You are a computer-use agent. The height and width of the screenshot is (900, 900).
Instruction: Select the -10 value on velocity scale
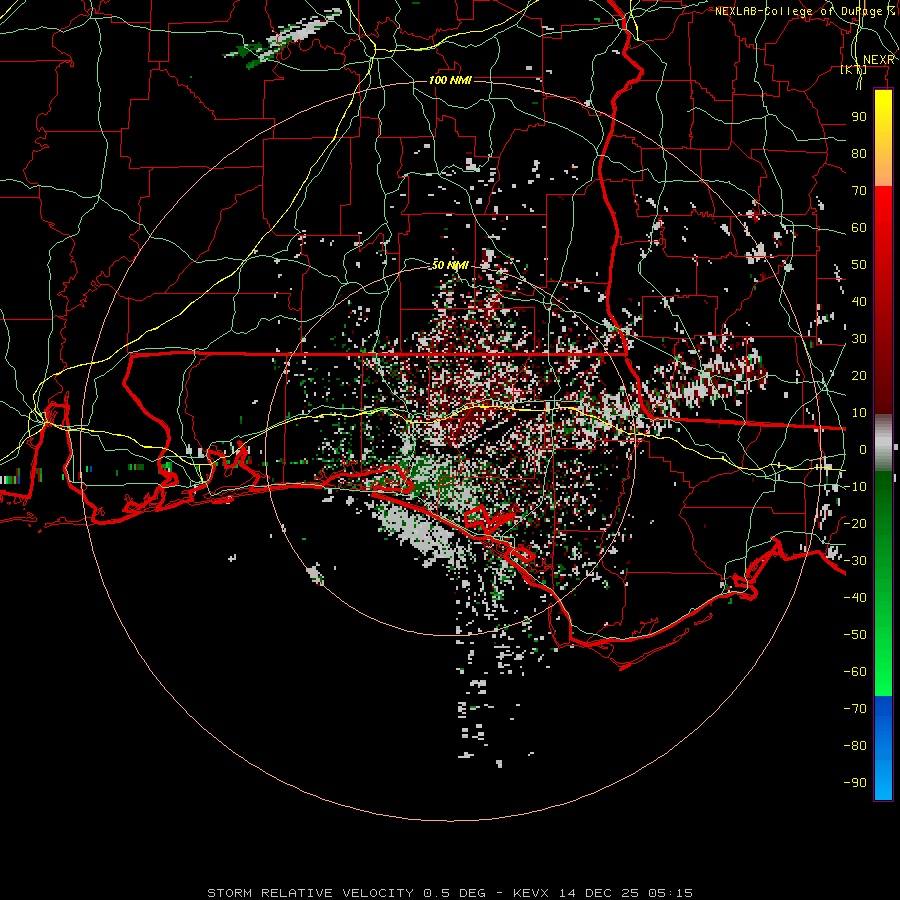click(855, 487)
